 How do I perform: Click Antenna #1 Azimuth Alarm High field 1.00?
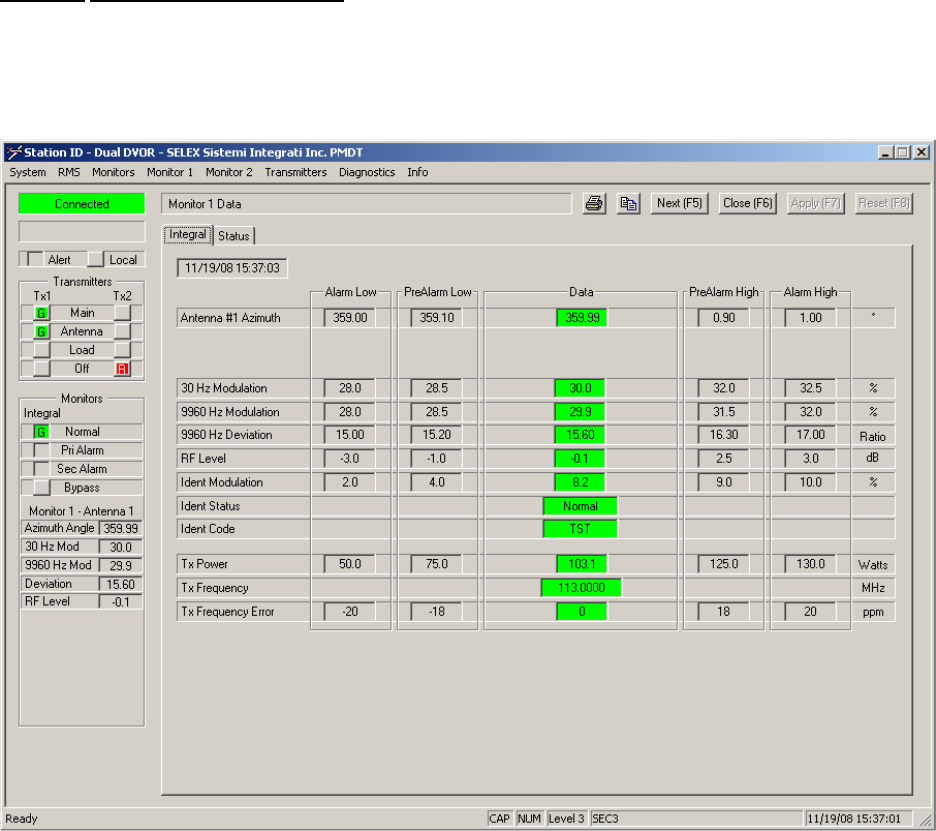810,318
